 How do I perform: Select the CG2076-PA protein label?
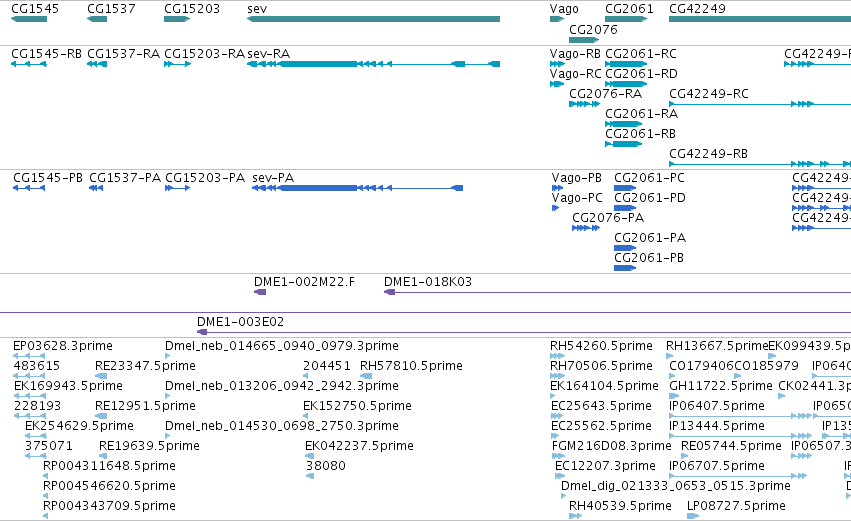(608, 218)
